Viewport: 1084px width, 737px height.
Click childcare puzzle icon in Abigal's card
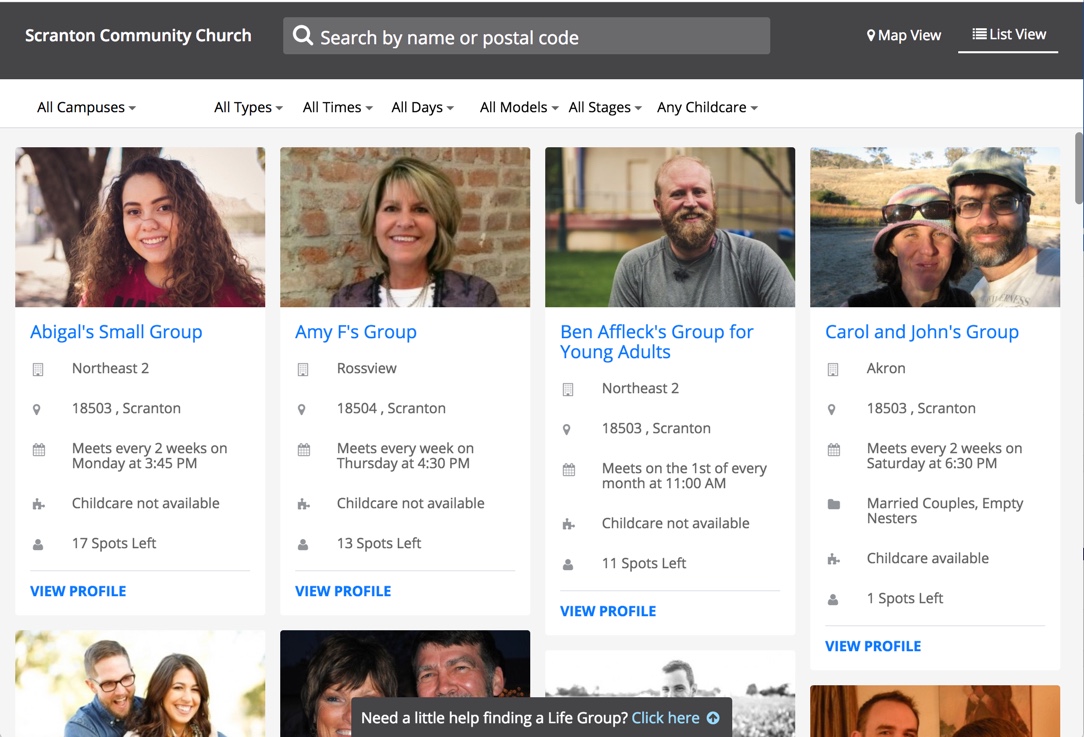click(39, 504)
